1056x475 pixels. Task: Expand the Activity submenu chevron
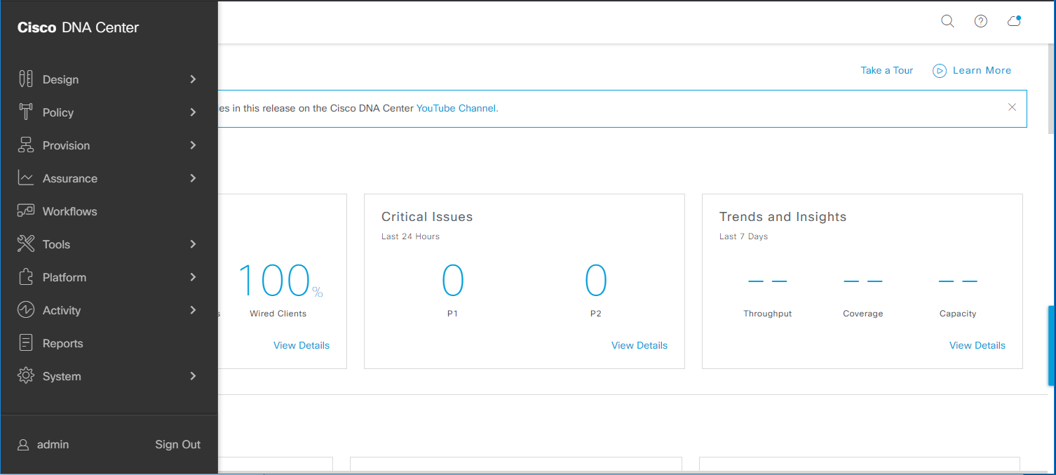tap(193, 310)
